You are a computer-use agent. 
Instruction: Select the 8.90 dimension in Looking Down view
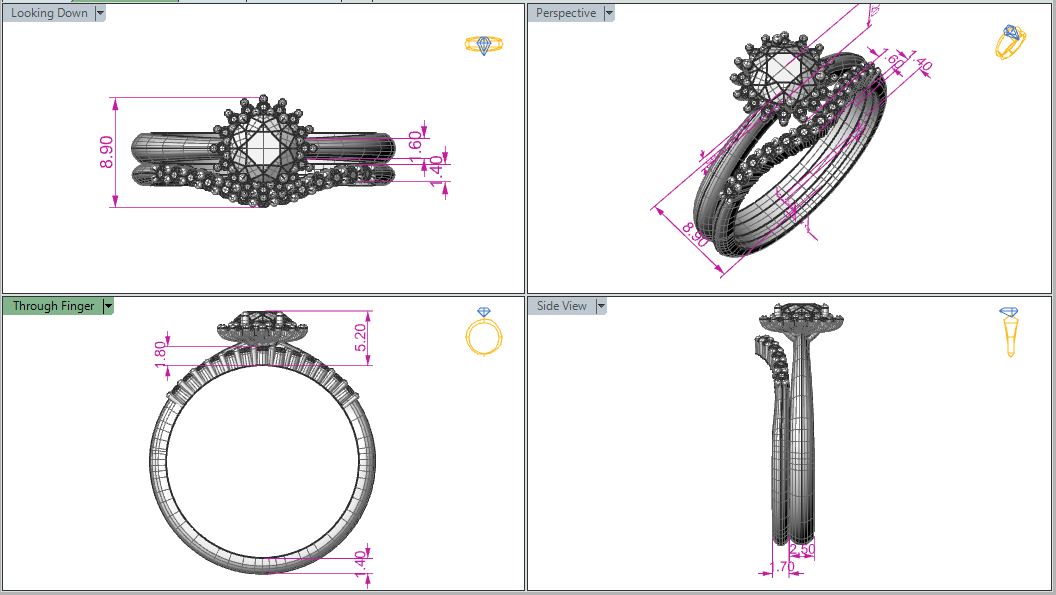(106, 151)
